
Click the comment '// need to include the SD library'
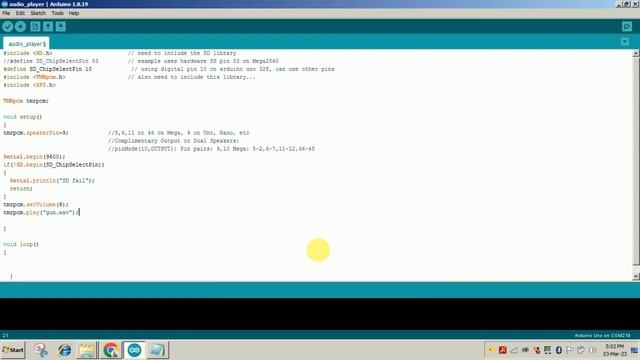coord(182,53)
